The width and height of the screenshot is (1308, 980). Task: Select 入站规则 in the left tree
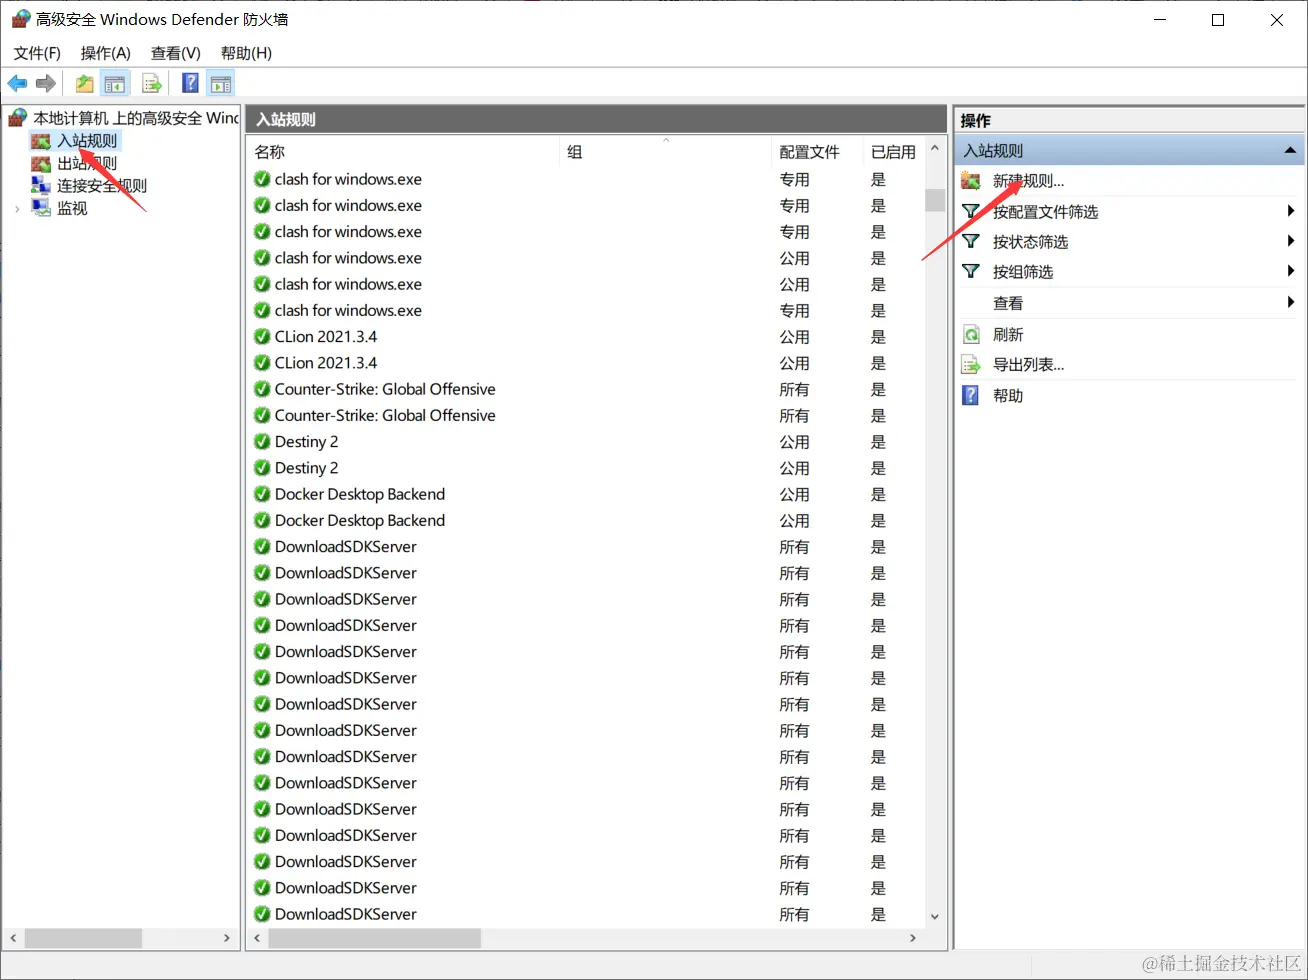87,141
